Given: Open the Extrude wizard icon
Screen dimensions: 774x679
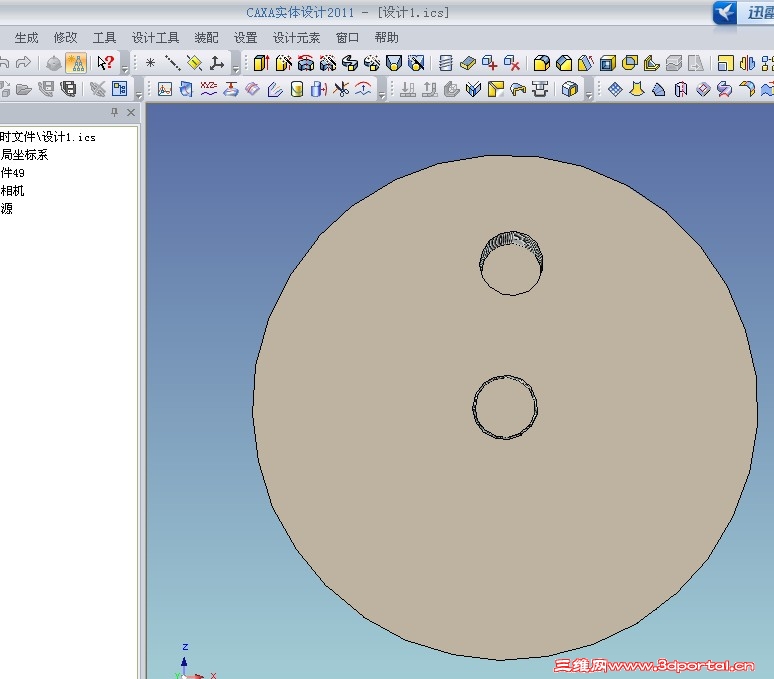Looking at the screenshot, I should (x=283, y=63).
